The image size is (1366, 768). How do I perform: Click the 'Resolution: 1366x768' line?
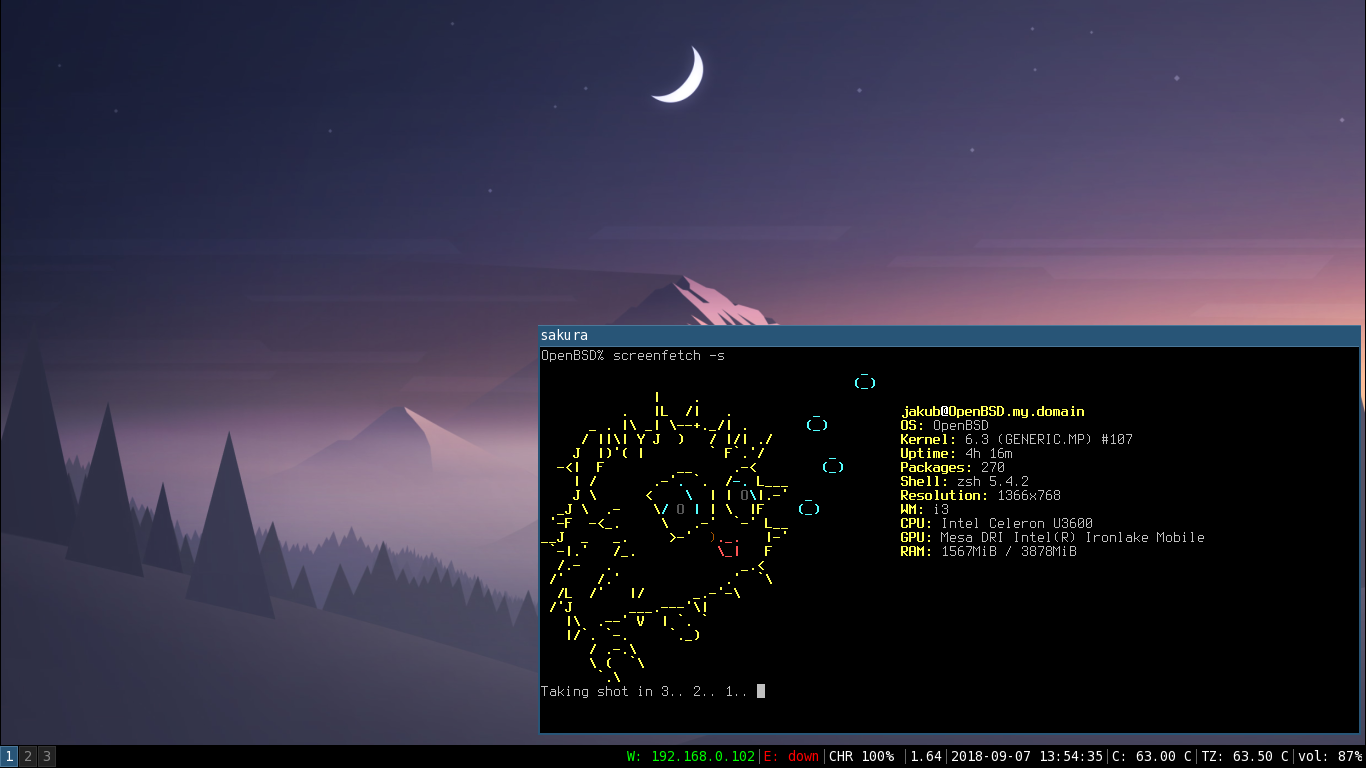coord(980,496)
